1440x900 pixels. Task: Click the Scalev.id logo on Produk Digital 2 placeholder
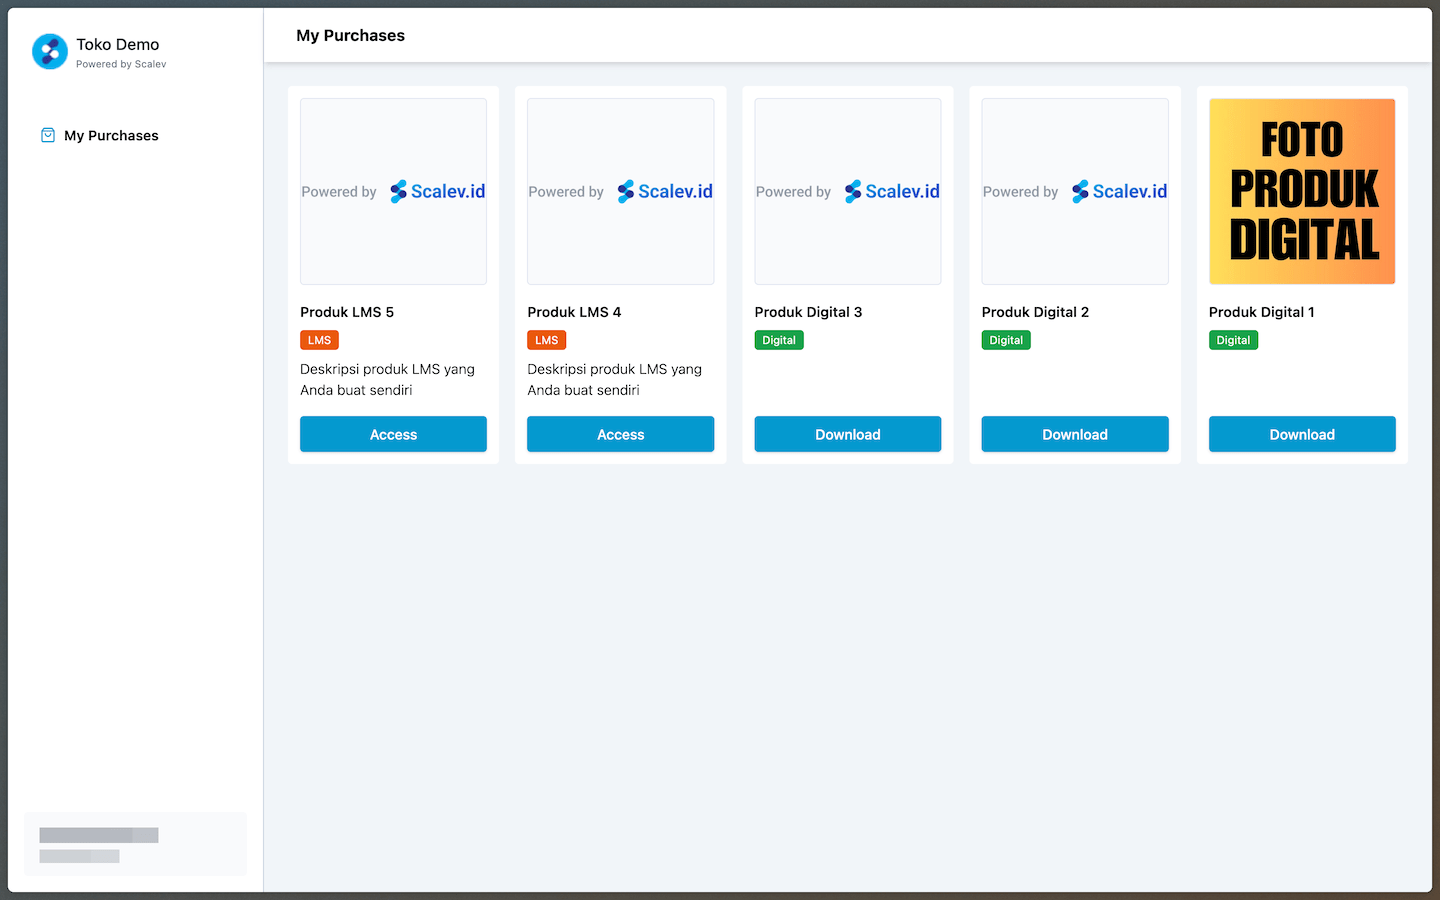[1119, 191]
